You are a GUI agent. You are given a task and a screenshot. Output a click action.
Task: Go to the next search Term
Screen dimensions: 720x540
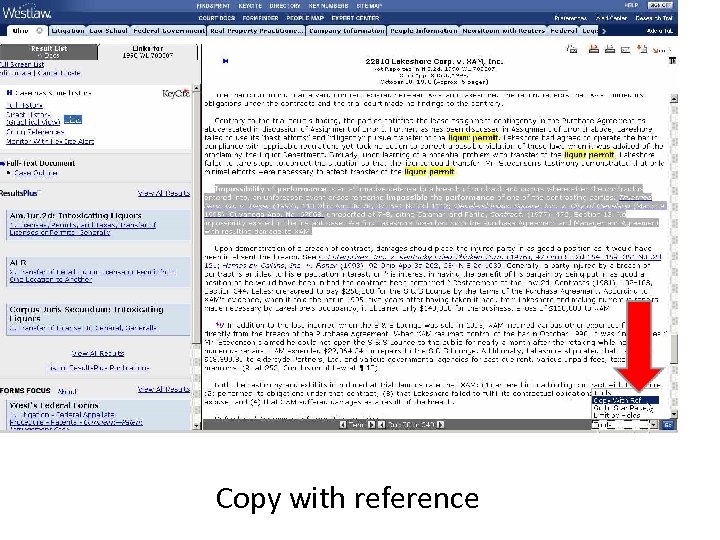click(371, 425)
